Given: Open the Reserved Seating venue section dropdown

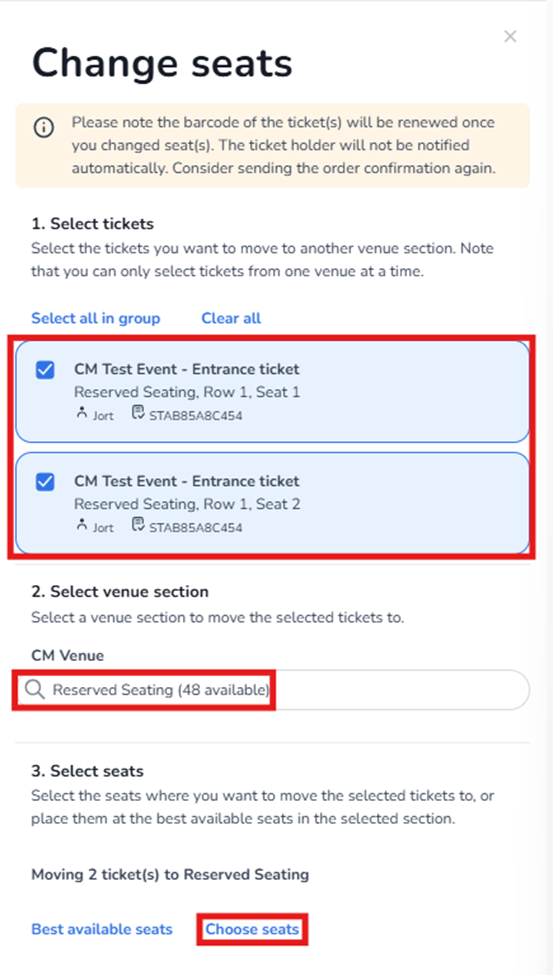Looking at the screenshot, I should pyautogui.click(x=272, y=690).
